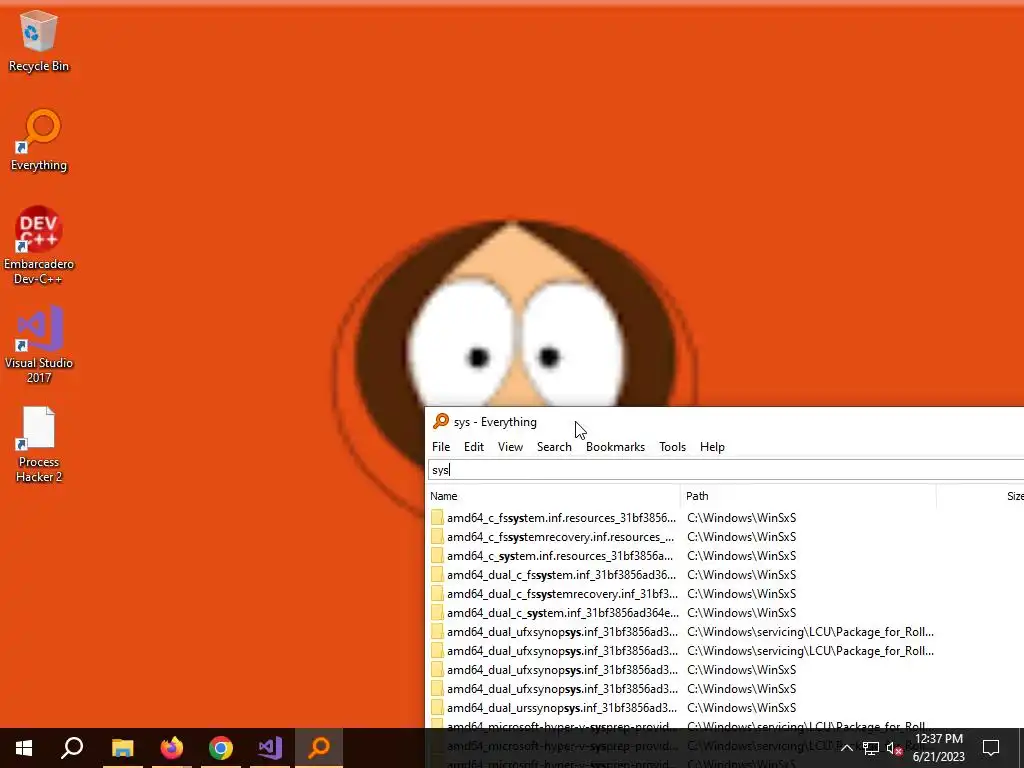The height and width of the screenshot is (768, 1024).
Task: Open the Edit menu in Everything
Action: click(x=473, y=447)
